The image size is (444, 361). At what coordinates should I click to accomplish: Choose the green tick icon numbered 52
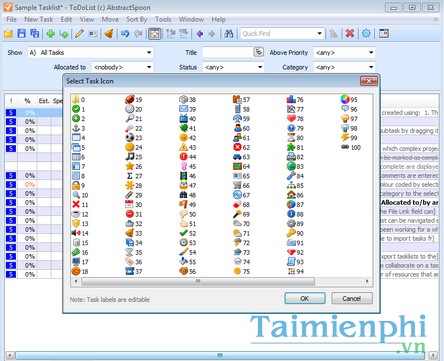(x=183, y=233)
